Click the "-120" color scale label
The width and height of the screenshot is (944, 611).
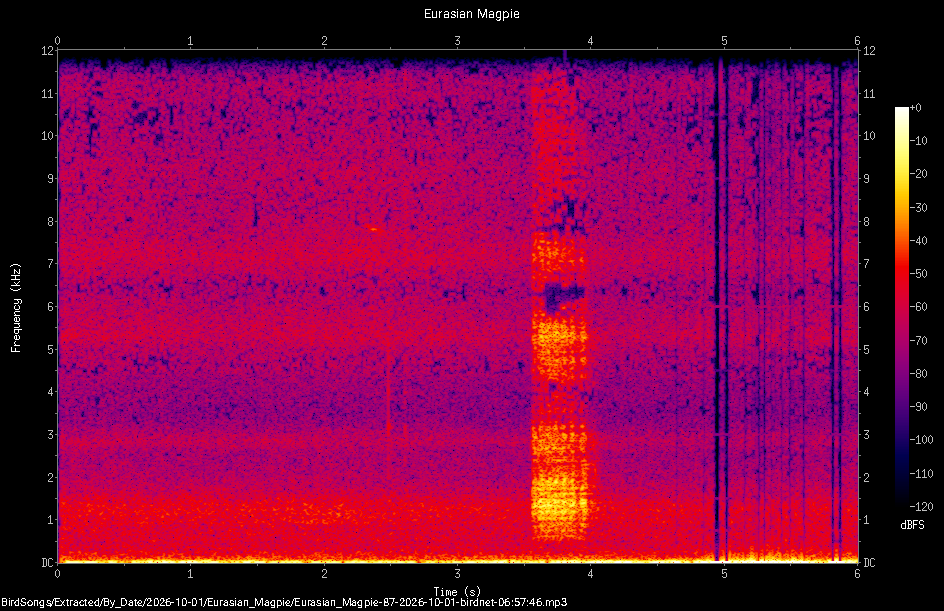921,507
